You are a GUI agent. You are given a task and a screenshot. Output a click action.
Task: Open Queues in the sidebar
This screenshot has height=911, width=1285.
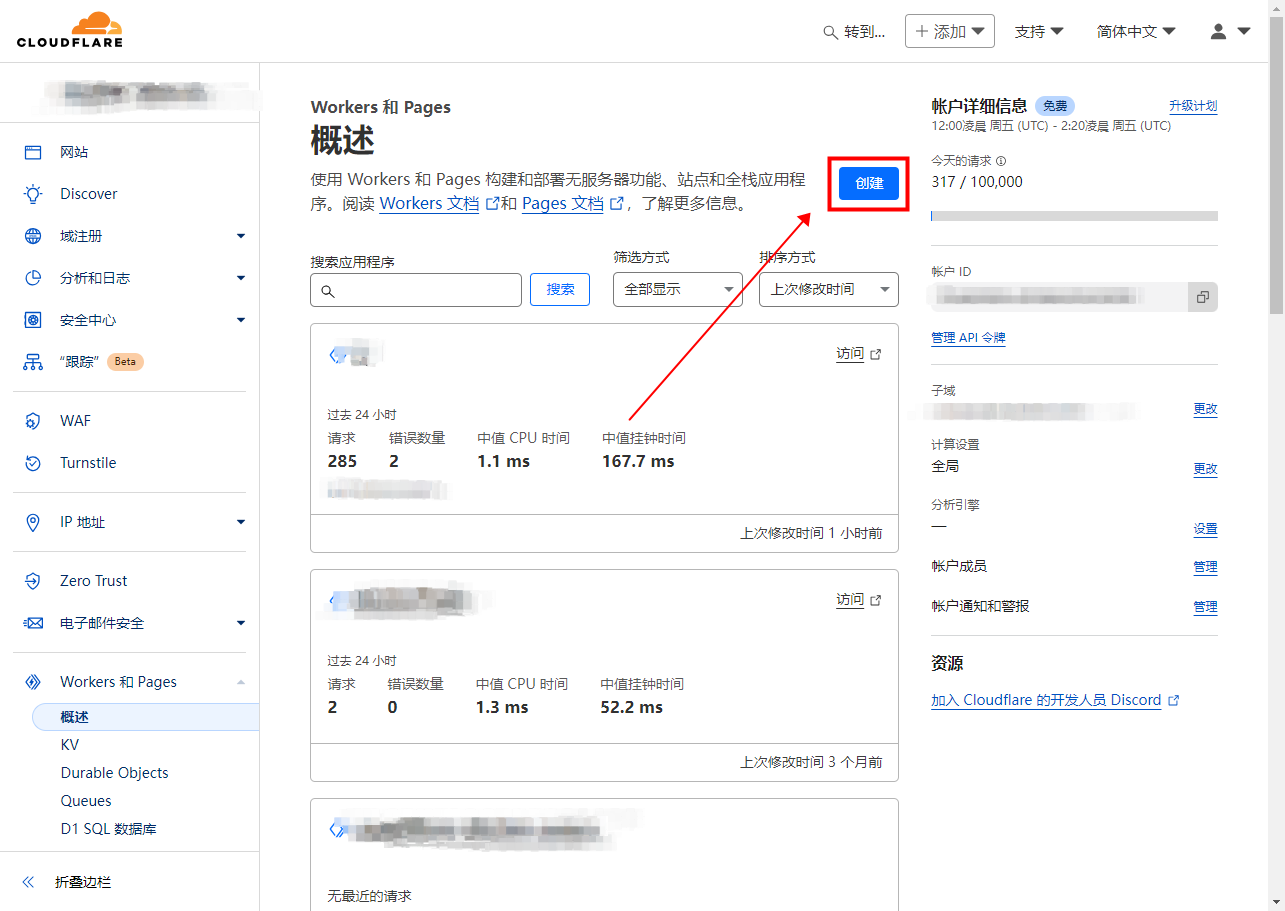pos(86,801)
